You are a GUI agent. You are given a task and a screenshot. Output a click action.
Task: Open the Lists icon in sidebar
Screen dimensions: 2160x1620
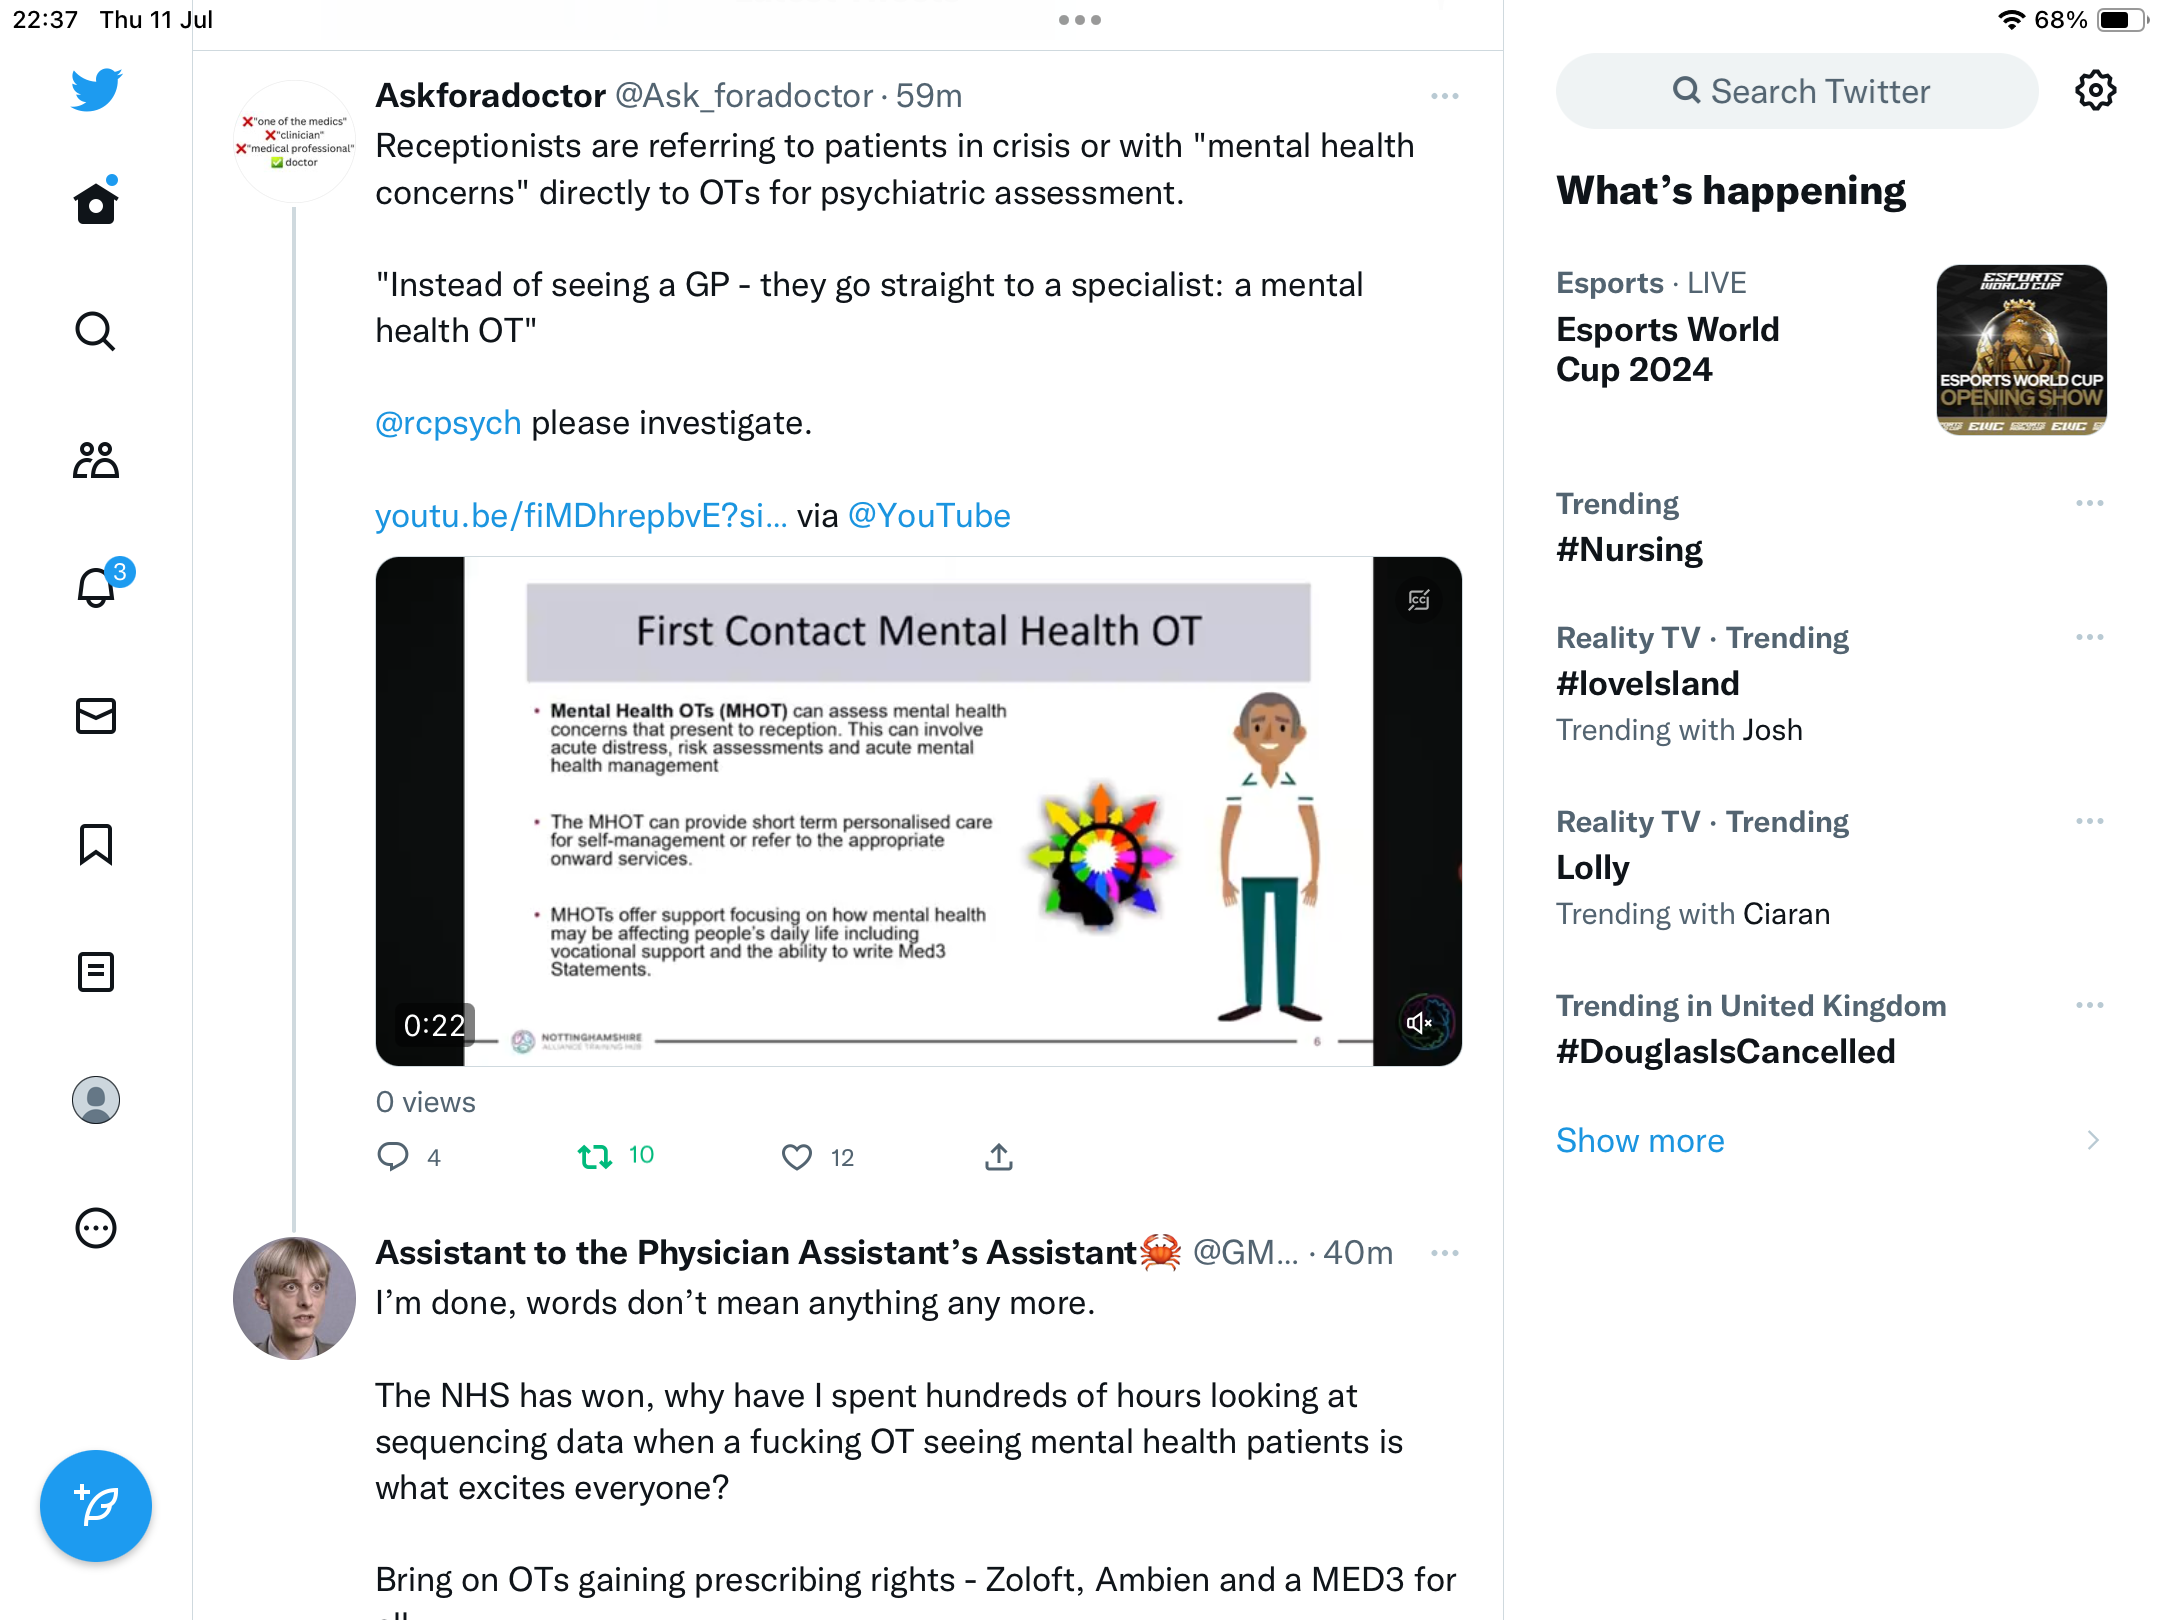coord(96,972)
